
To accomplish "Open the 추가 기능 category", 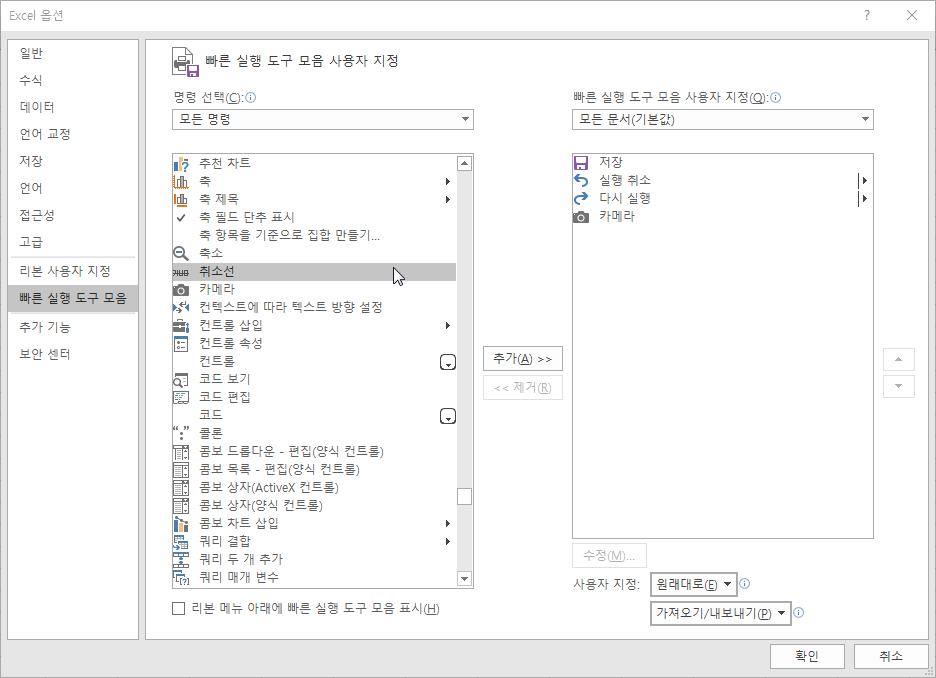I will click(73, 327).
